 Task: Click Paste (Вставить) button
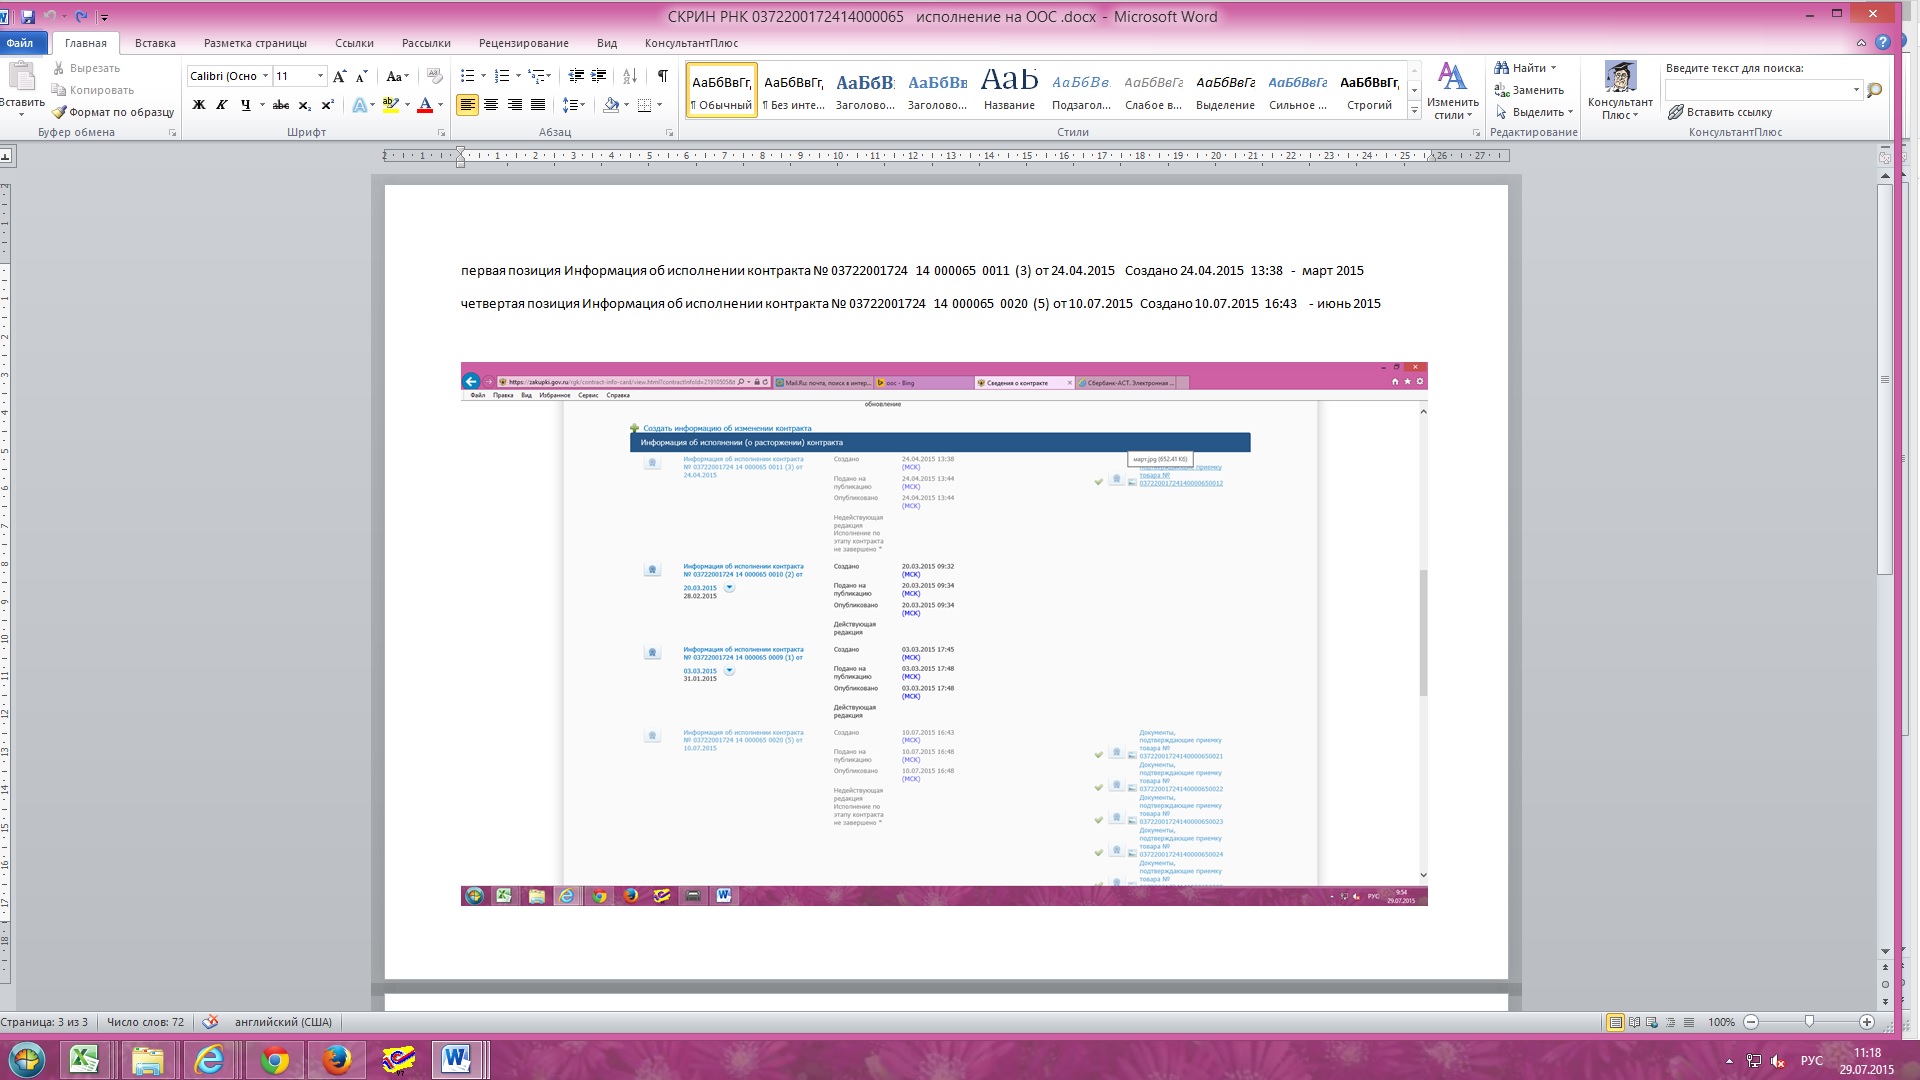tap(22, 88)
